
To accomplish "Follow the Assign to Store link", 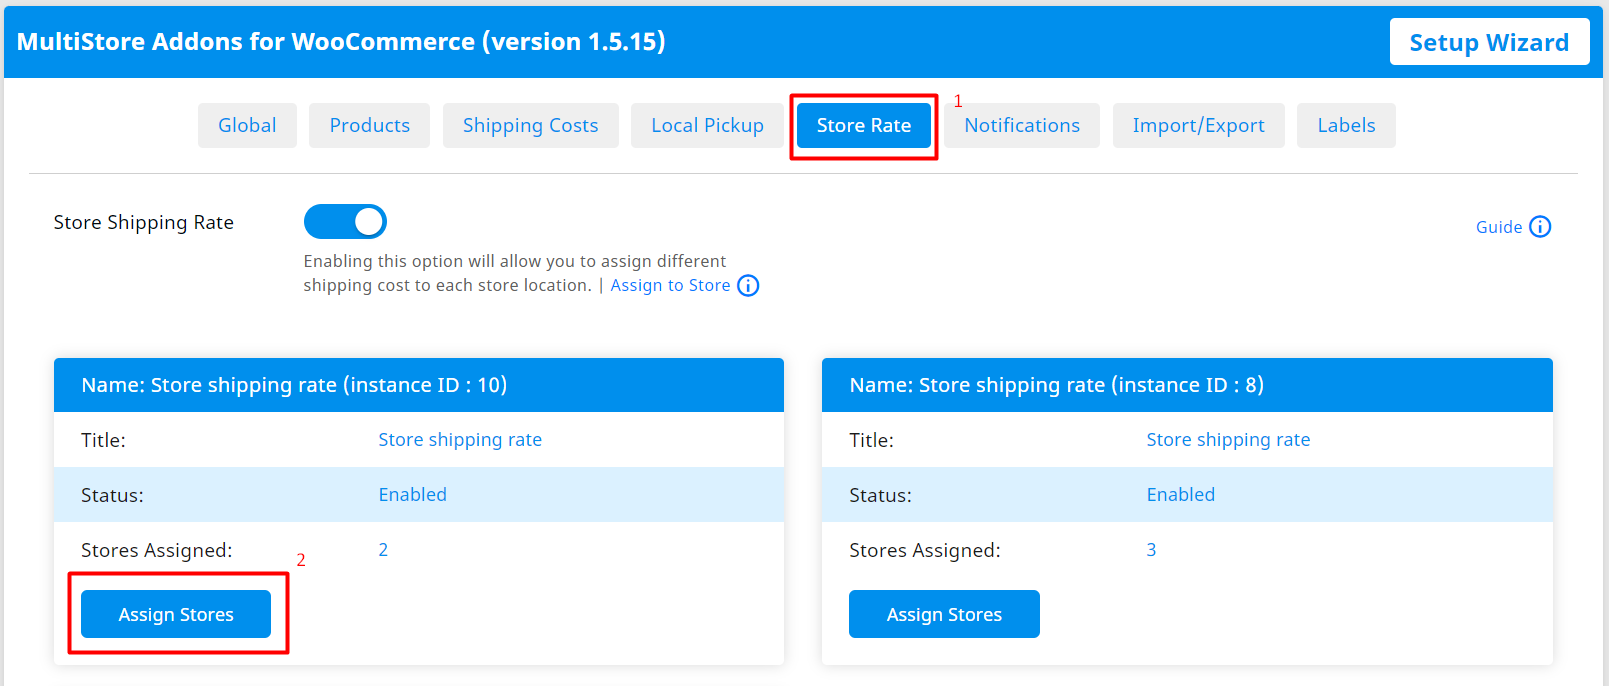I will (670, 286).
